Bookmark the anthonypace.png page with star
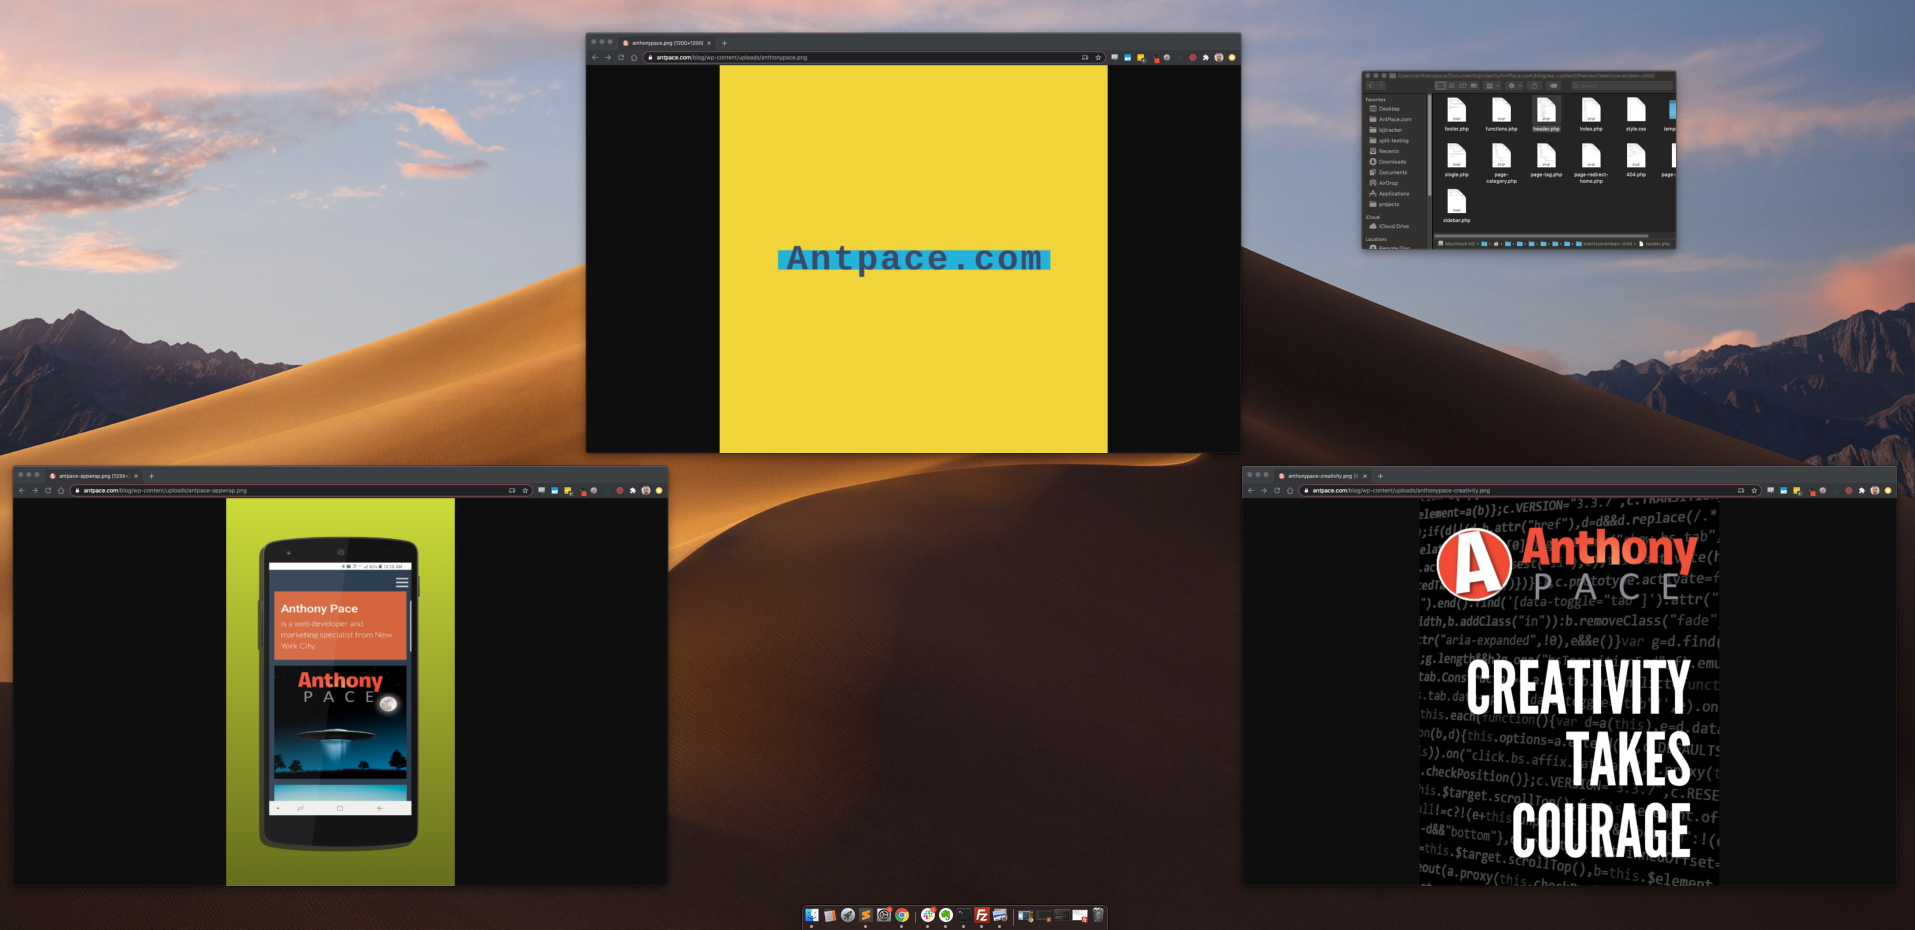The image size is (1915, 930). [x=1098, y=57]
